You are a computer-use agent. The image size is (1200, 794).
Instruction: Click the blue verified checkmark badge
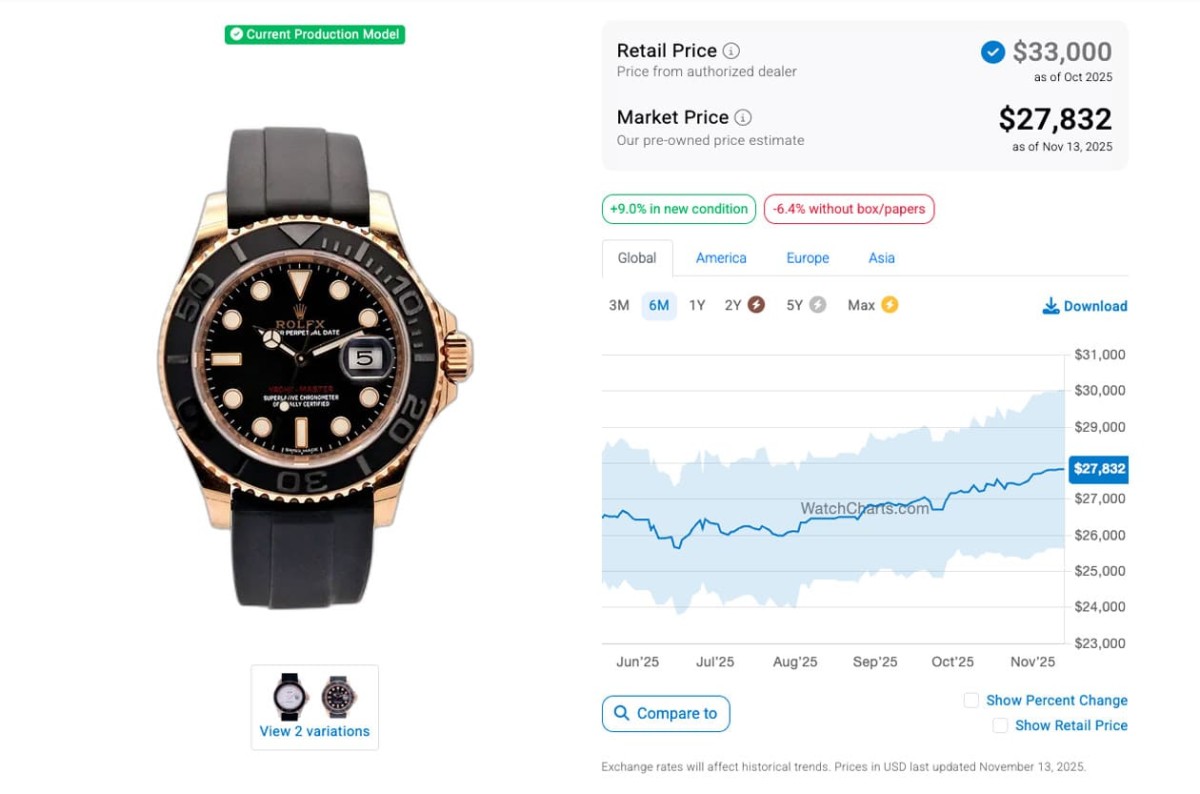click(993, 52)
